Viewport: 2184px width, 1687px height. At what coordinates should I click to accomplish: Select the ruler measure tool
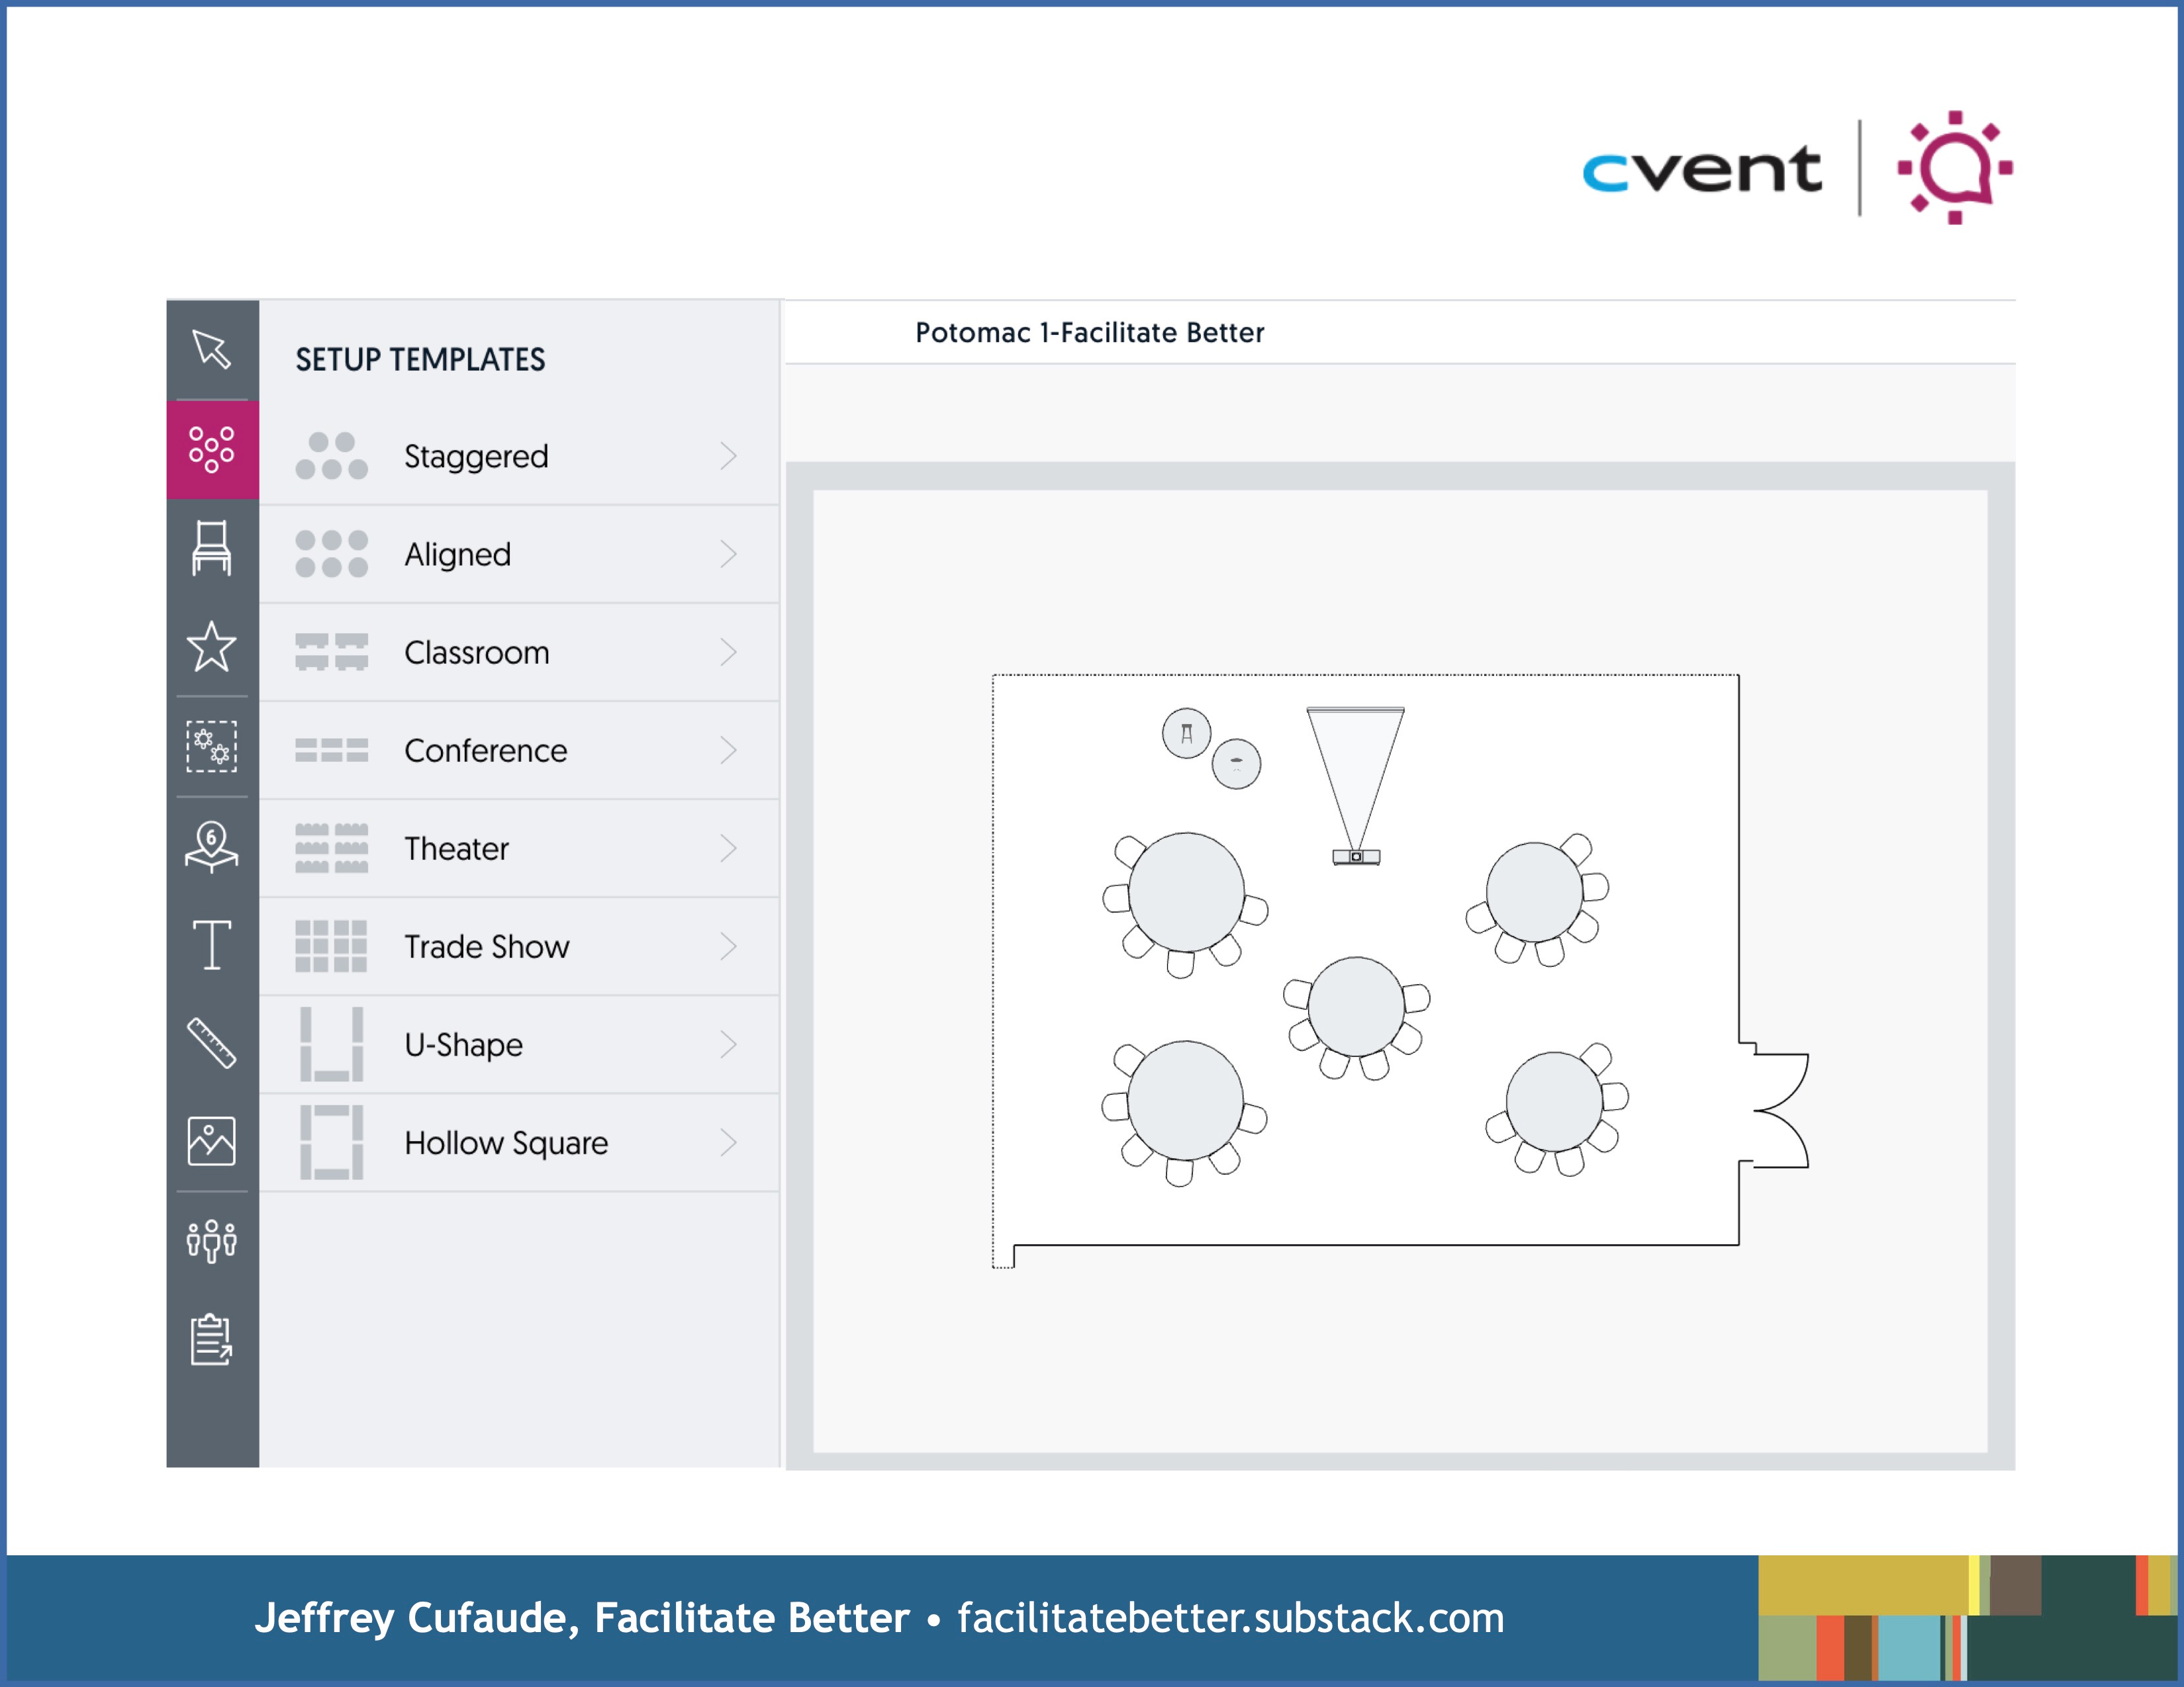(x=211, y=1043)
